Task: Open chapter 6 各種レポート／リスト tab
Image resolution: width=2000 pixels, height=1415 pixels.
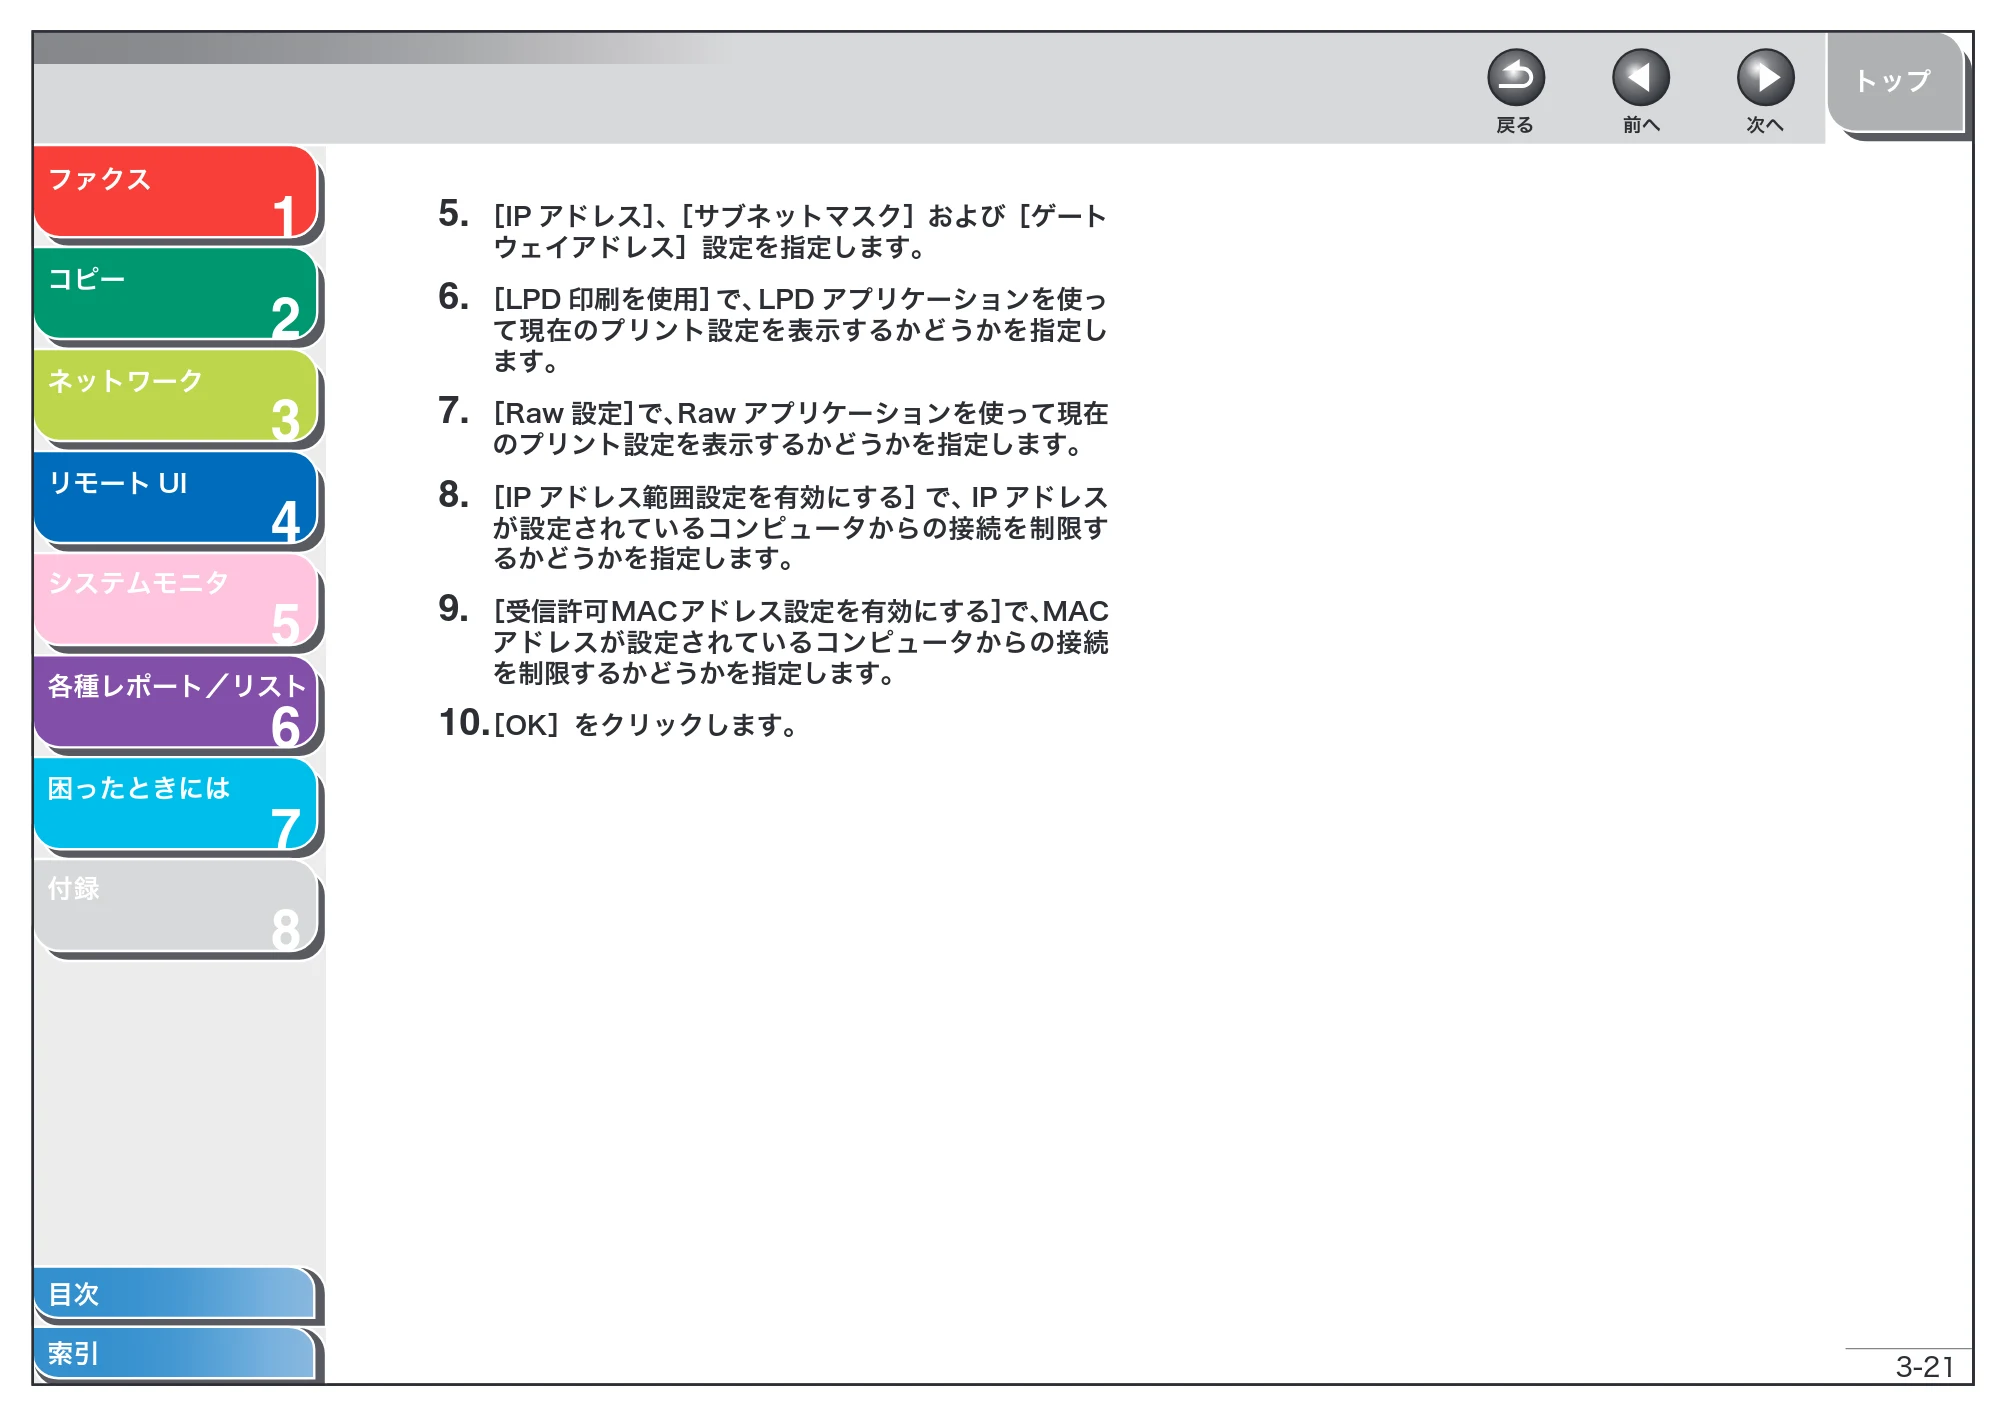Action: click(175, 702)
